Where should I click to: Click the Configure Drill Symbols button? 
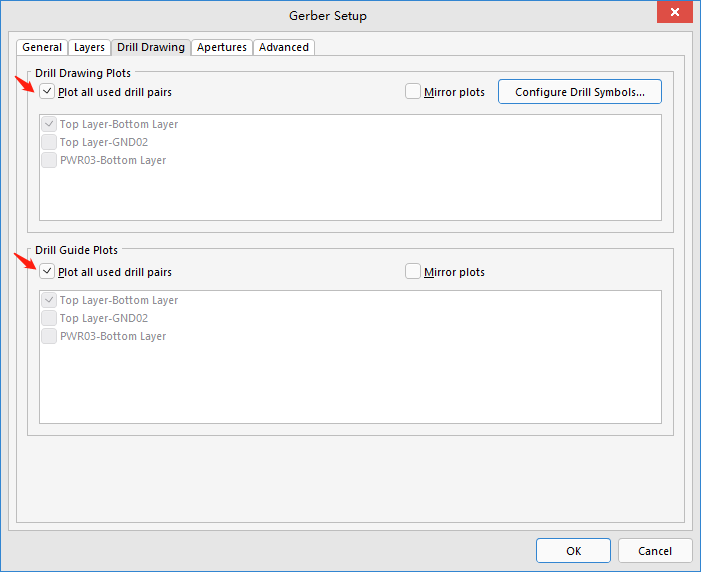point(579,92)
